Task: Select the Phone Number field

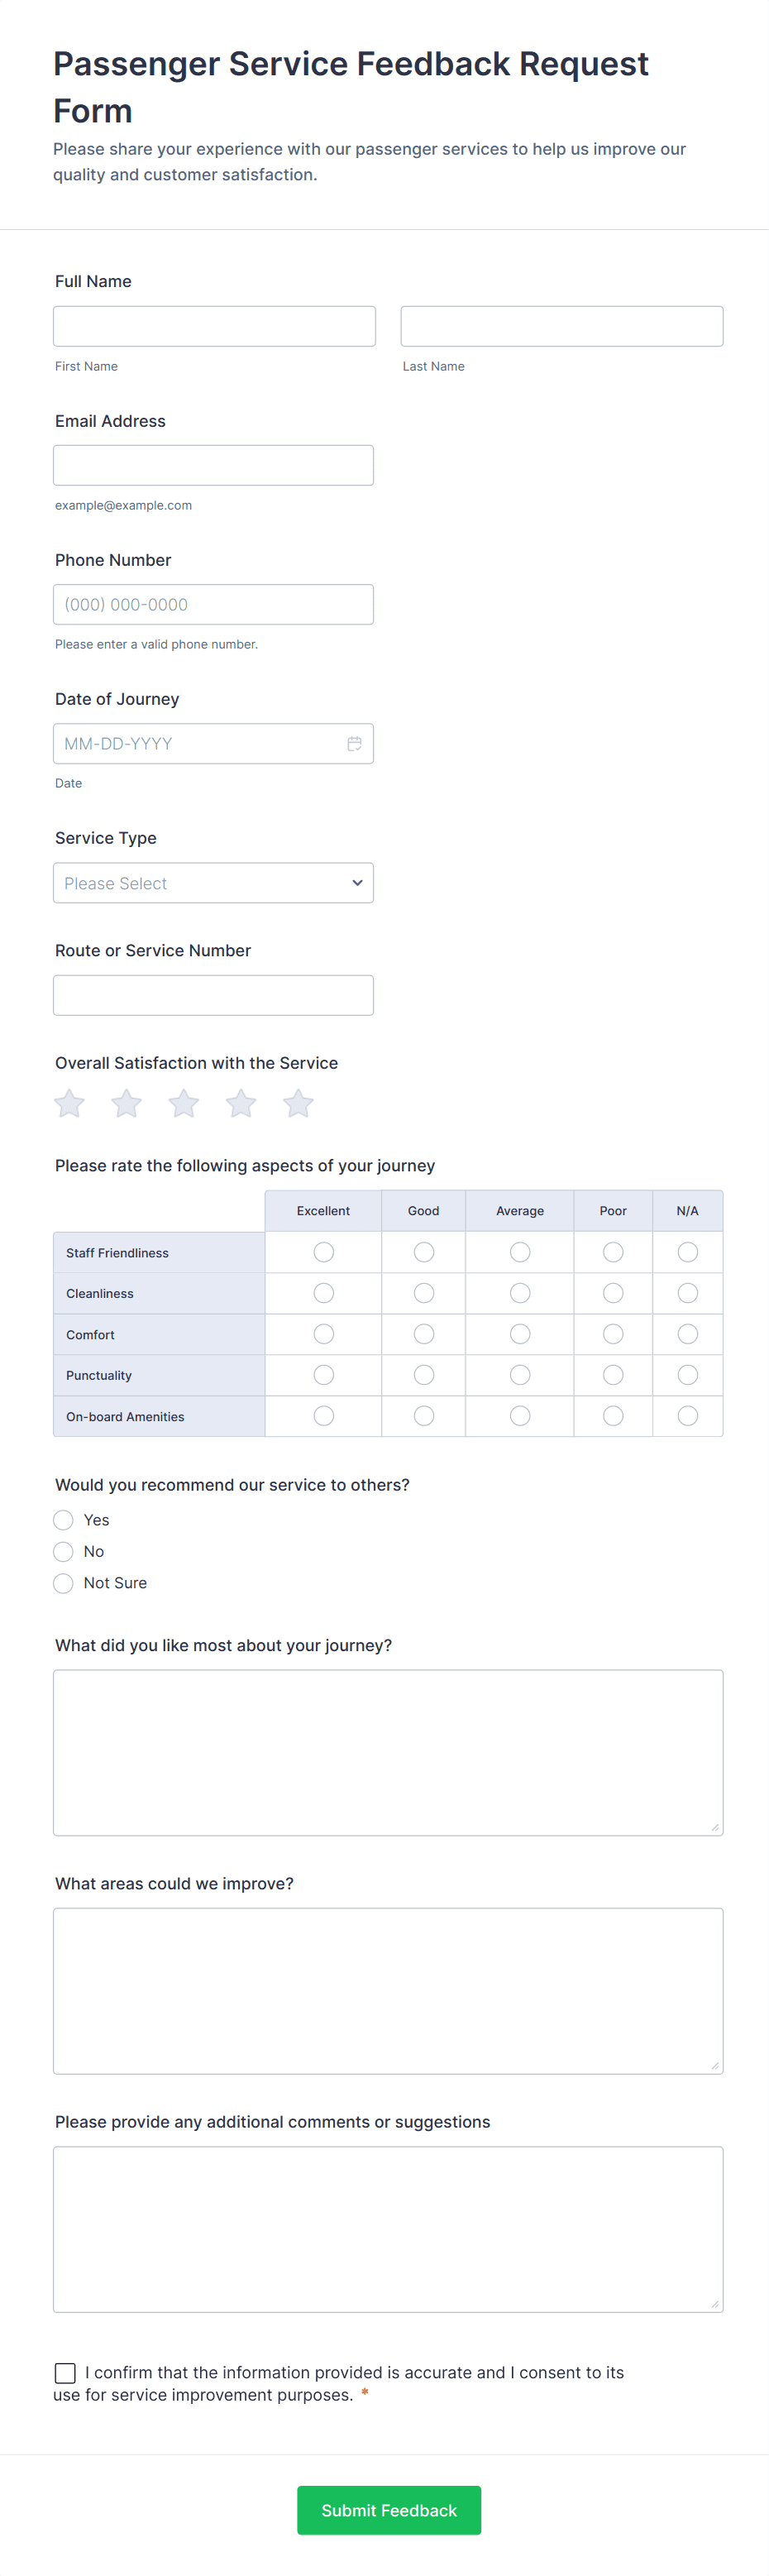Action: click(x=213, y=604)
